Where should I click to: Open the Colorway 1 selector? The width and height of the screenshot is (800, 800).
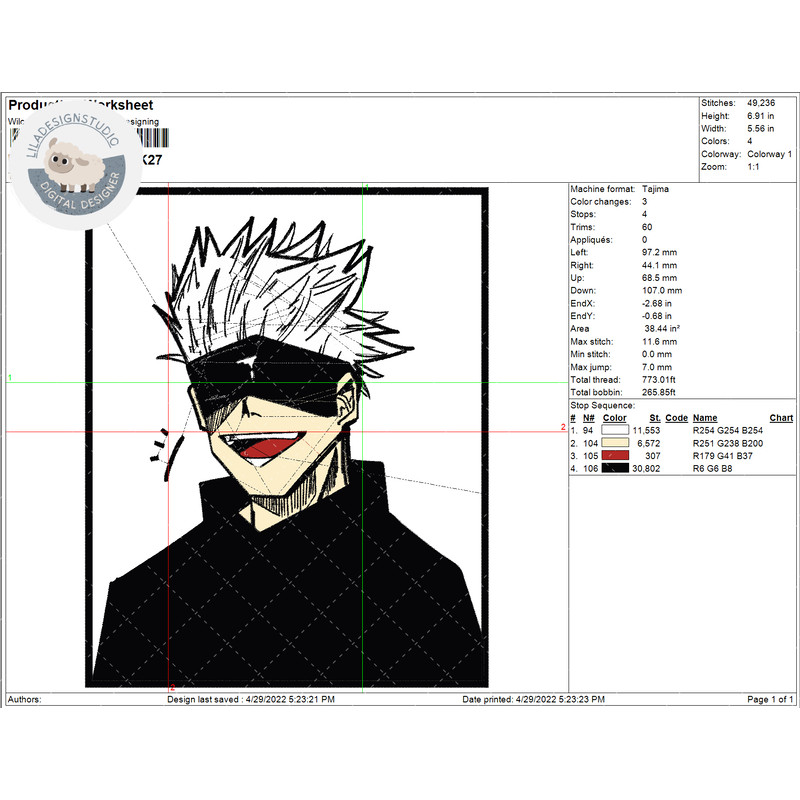click(771, 154)
